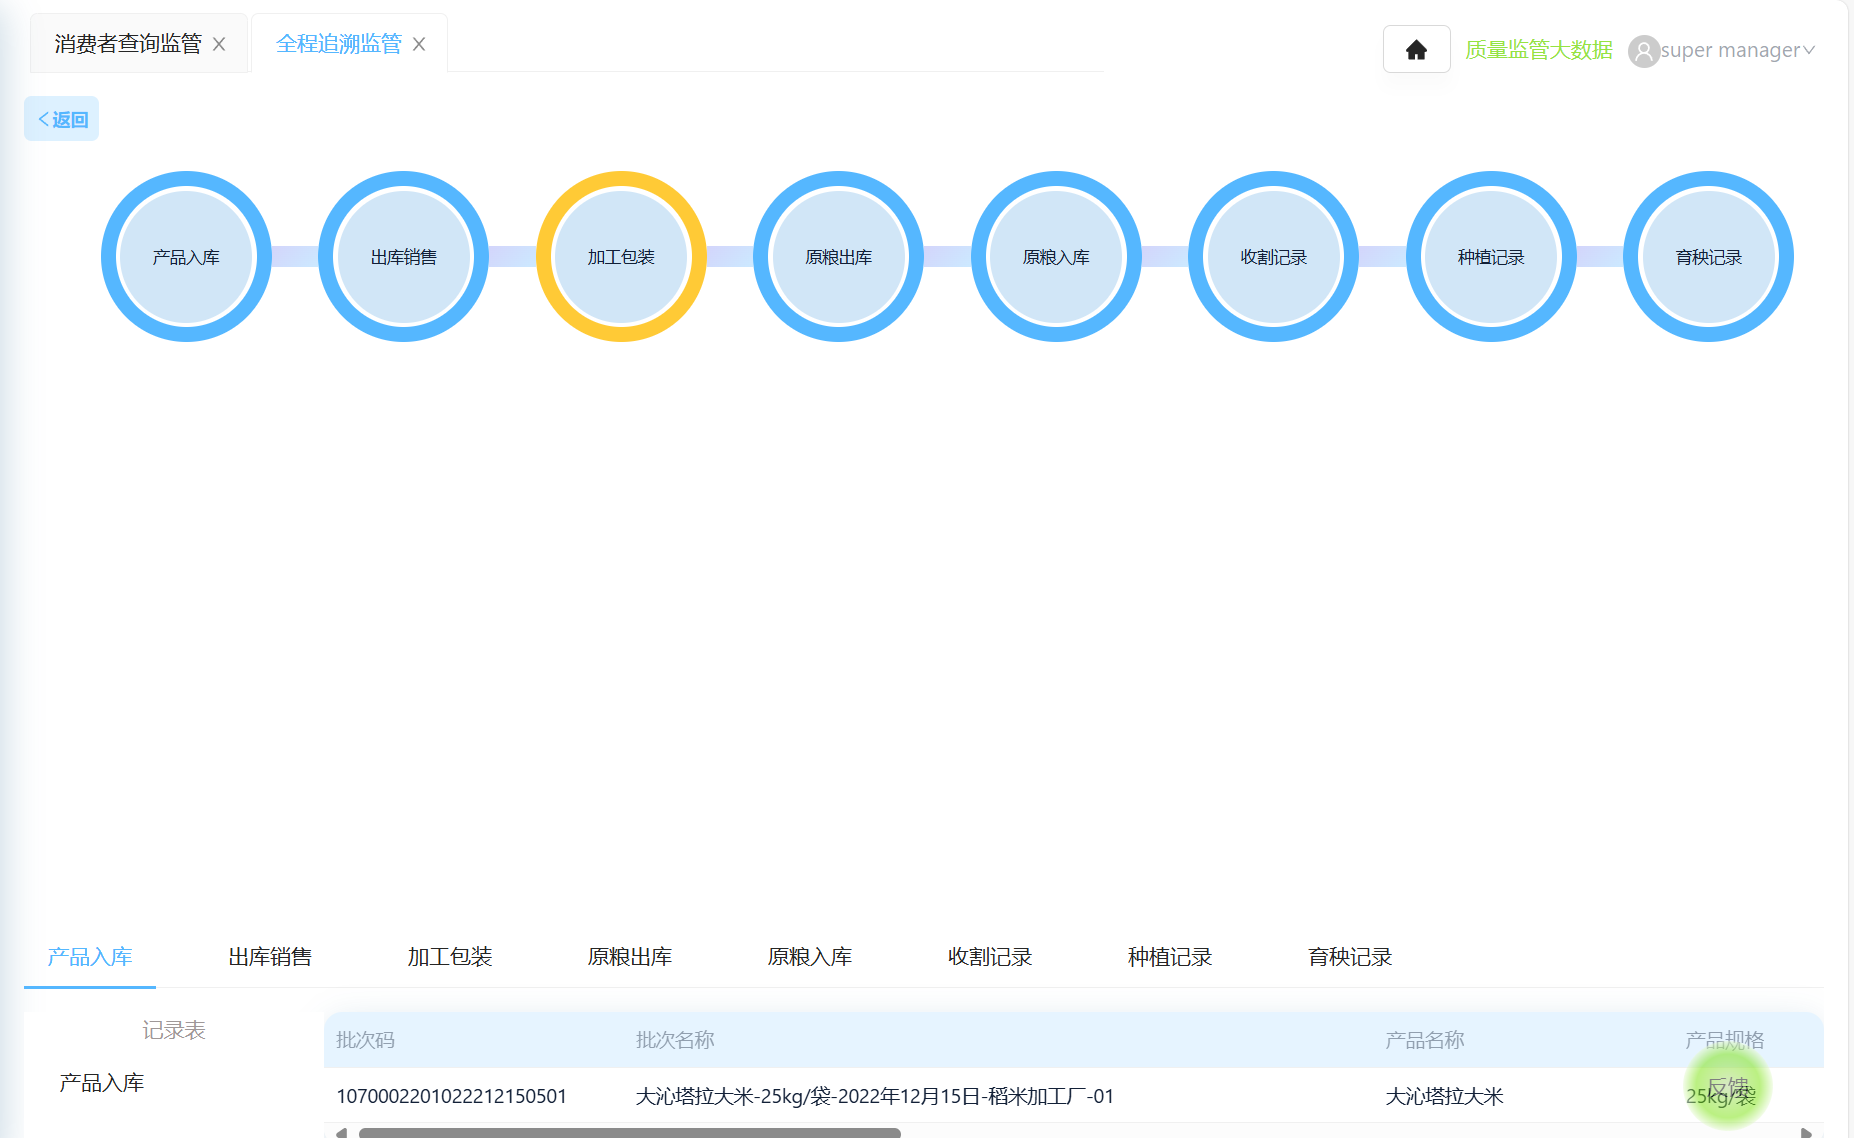Click the table horizontal scrollbar thumb
This screenshot has height=1138, width=1854.
[630, 1133]
